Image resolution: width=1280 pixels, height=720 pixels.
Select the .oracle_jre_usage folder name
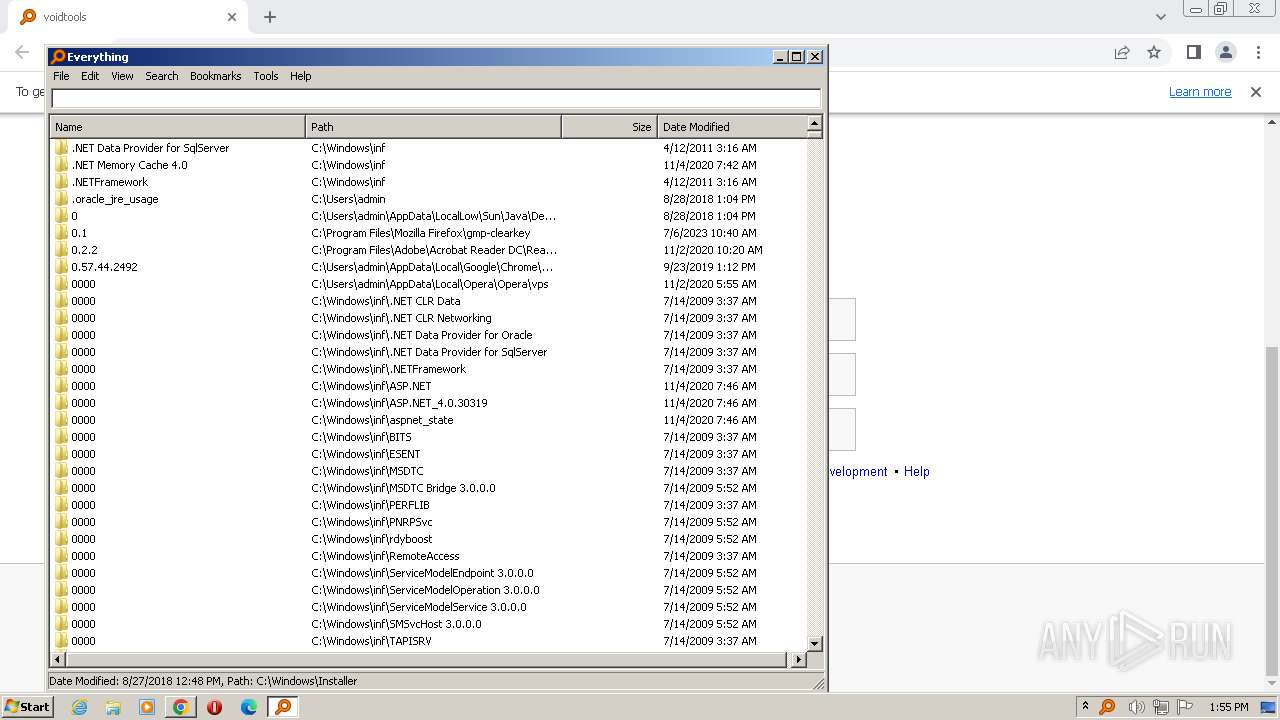click(x=114, y=199)
